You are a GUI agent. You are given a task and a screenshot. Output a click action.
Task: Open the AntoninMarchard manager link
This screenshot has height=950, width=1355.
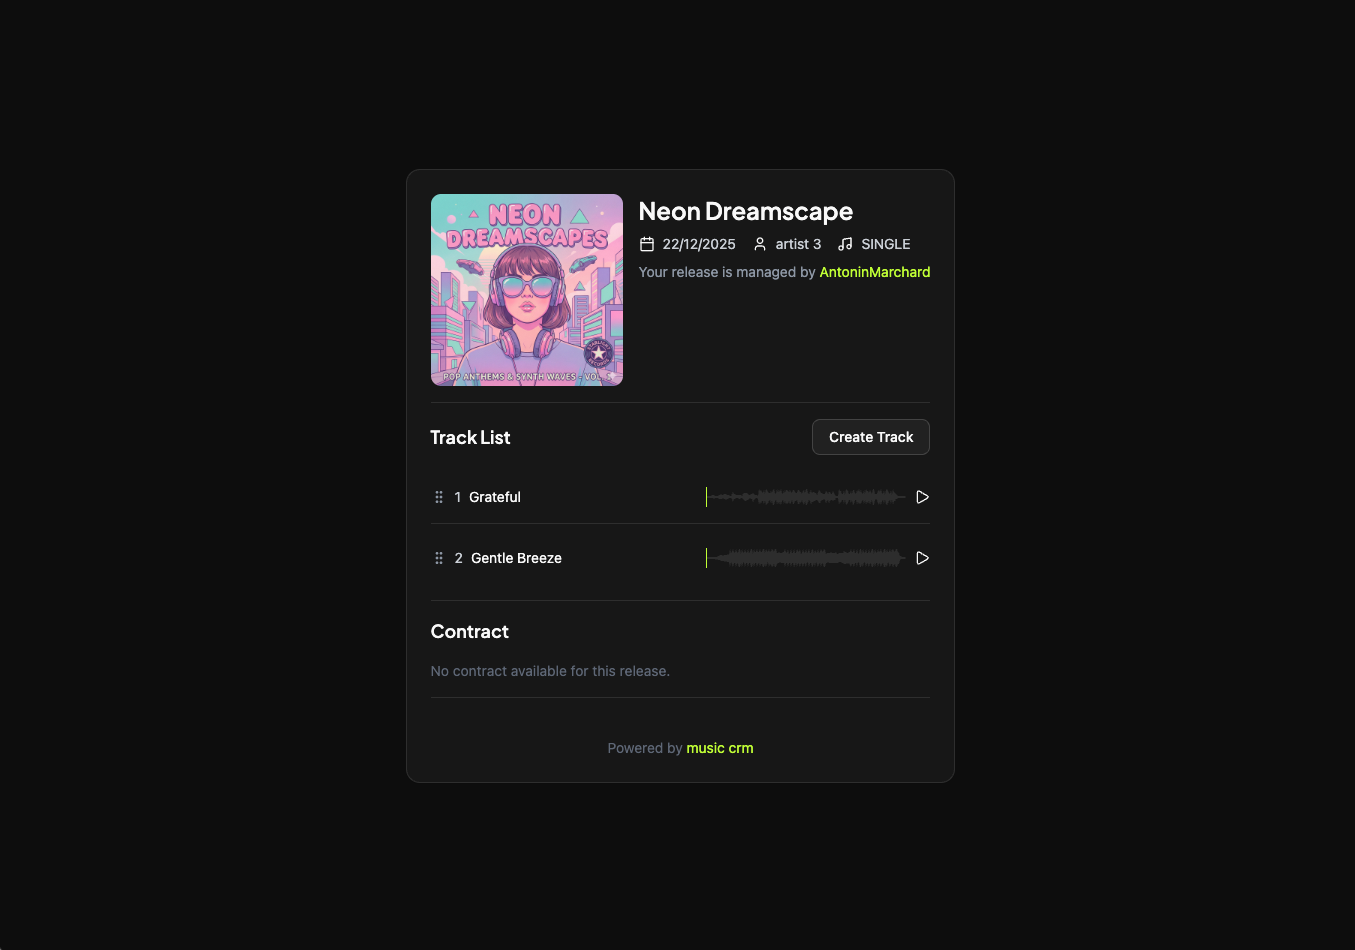(x=874, y=271)
